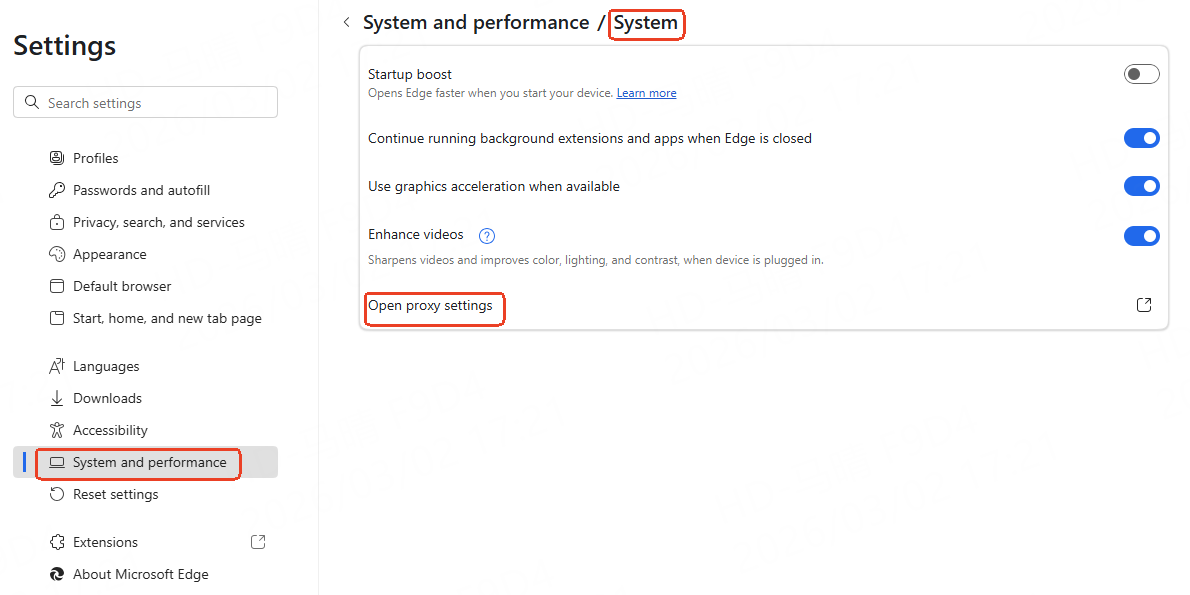Click the Learn more link

tap(646, 93)
